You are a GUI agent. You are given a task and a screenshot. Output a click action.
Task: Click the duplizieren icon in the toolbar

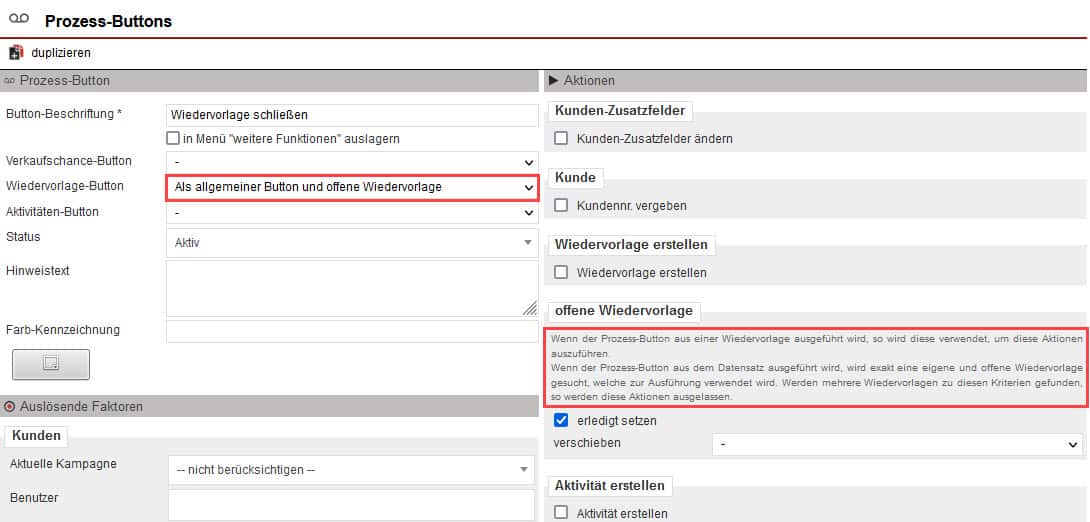coord(16,53)
